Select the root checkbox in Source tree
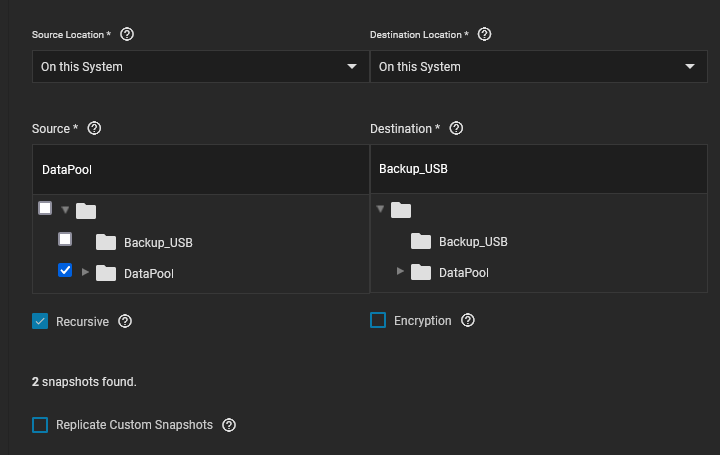Viewport: 720px width, 455px height. coord(45,208)
